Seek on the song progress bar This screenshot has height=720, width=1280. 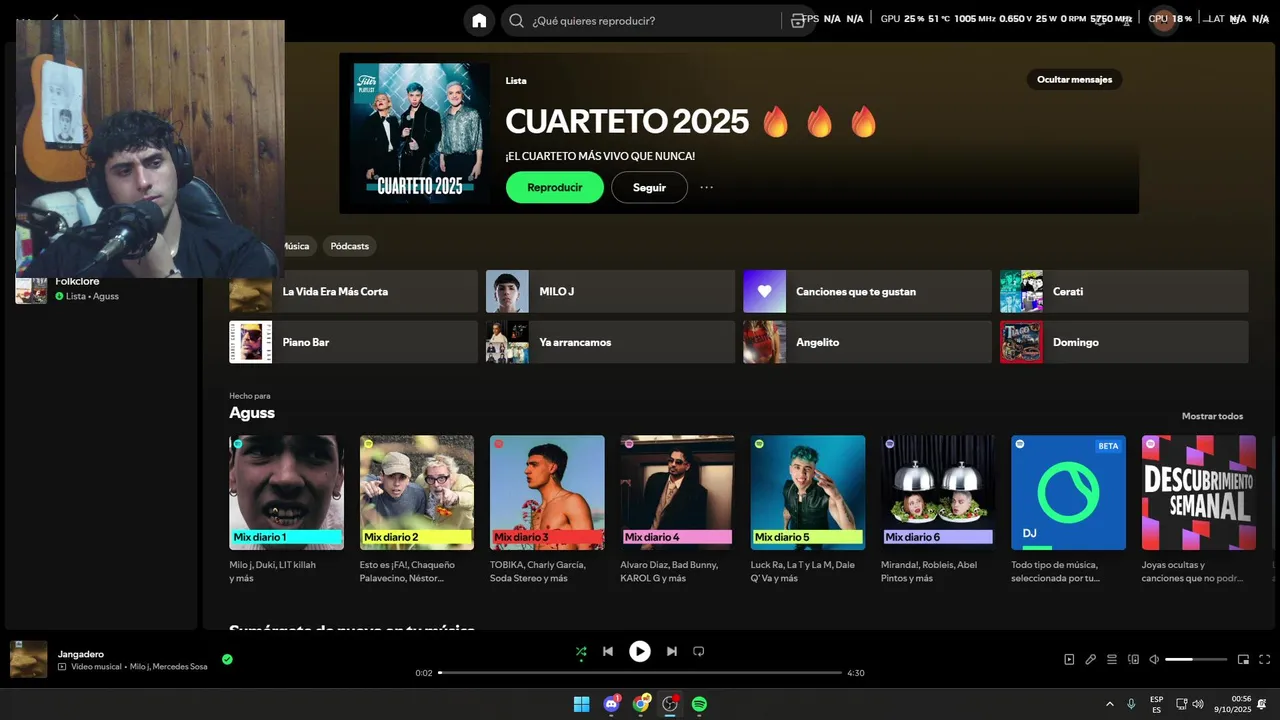point(640,673)
